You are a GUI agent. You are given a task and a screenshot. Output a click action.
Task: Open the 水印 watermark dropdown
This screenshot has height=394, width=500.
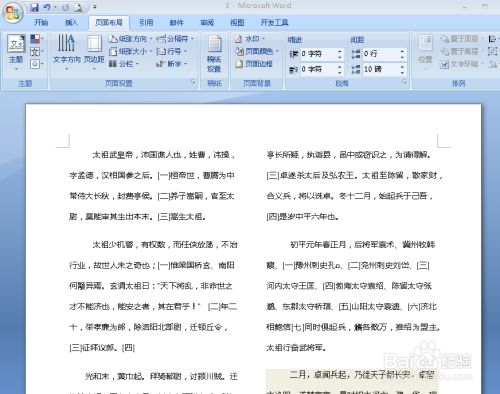coord(250,39)
